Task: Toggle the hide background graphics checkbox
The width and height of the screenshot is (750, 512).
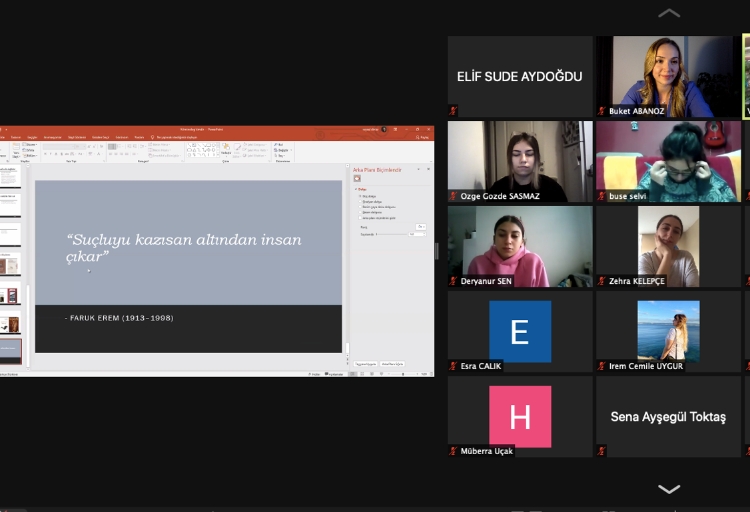Action: (x=361, y=217)
